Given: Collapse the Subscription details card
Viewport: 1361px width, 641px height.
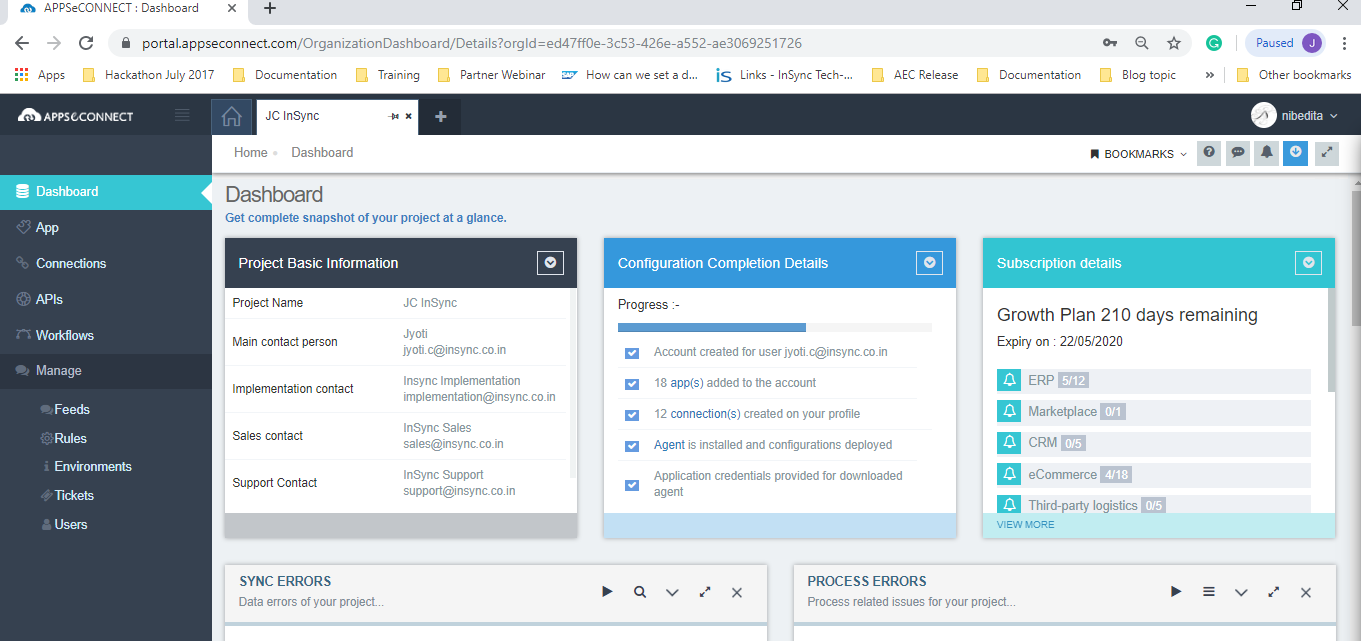Looking at the screenshot, I should coord(1309,263).
